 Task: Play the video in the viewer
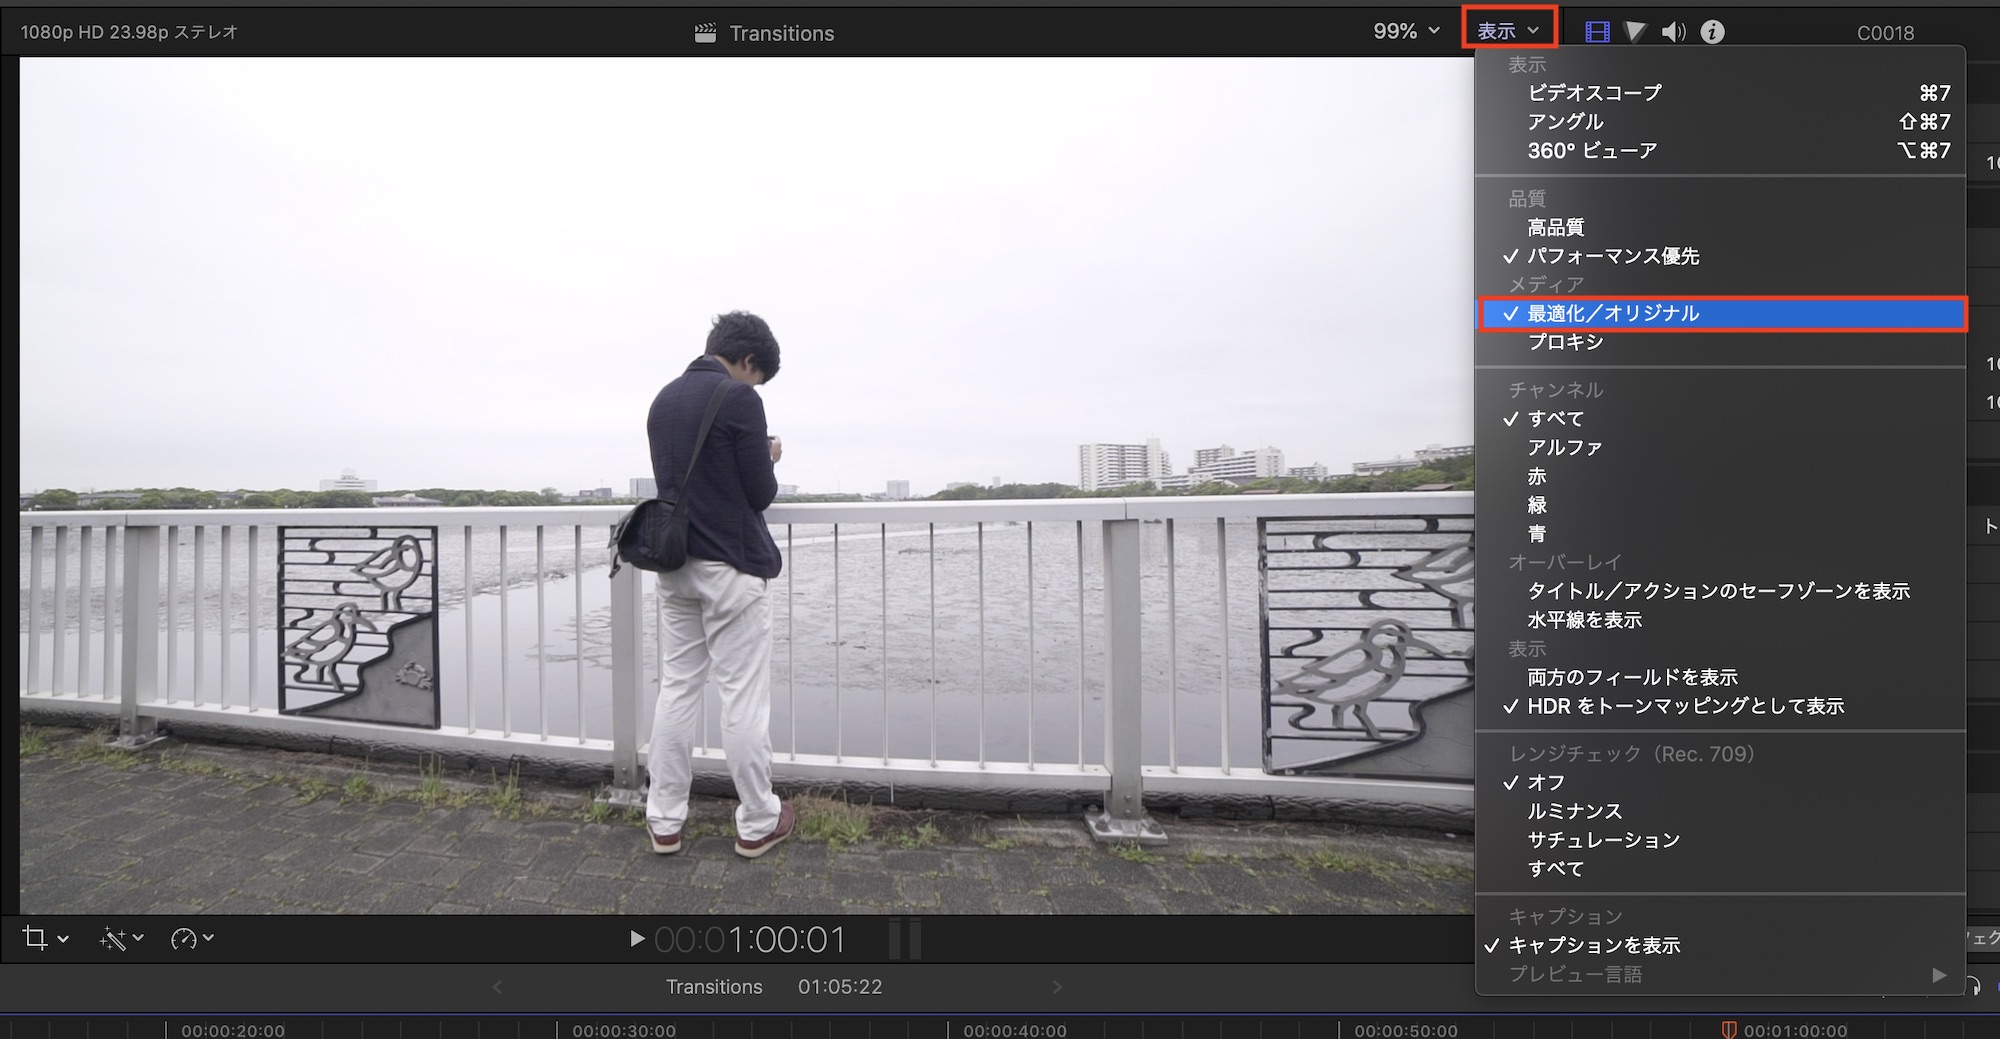coord(637,939)
